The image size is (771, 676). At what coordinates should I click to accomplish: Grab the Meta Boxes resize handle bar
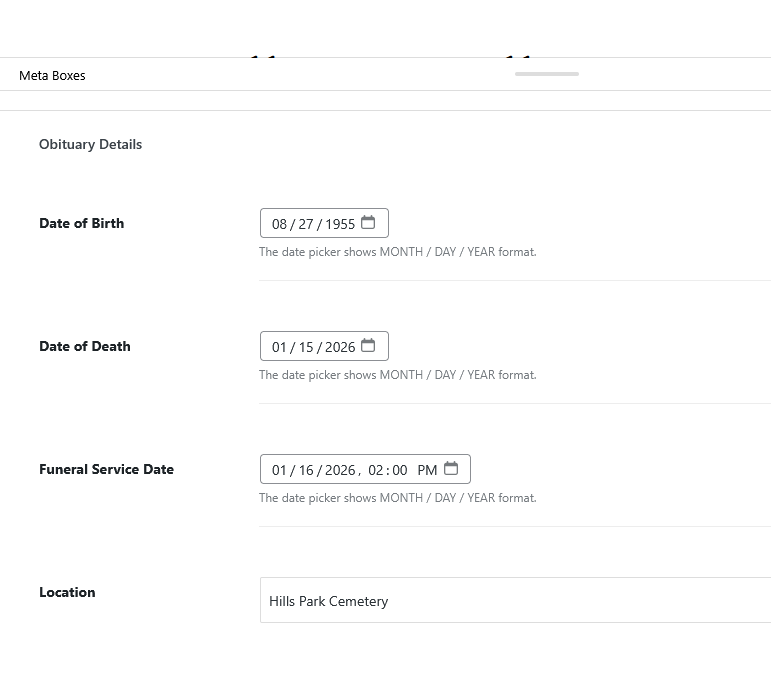click(546, 73)
